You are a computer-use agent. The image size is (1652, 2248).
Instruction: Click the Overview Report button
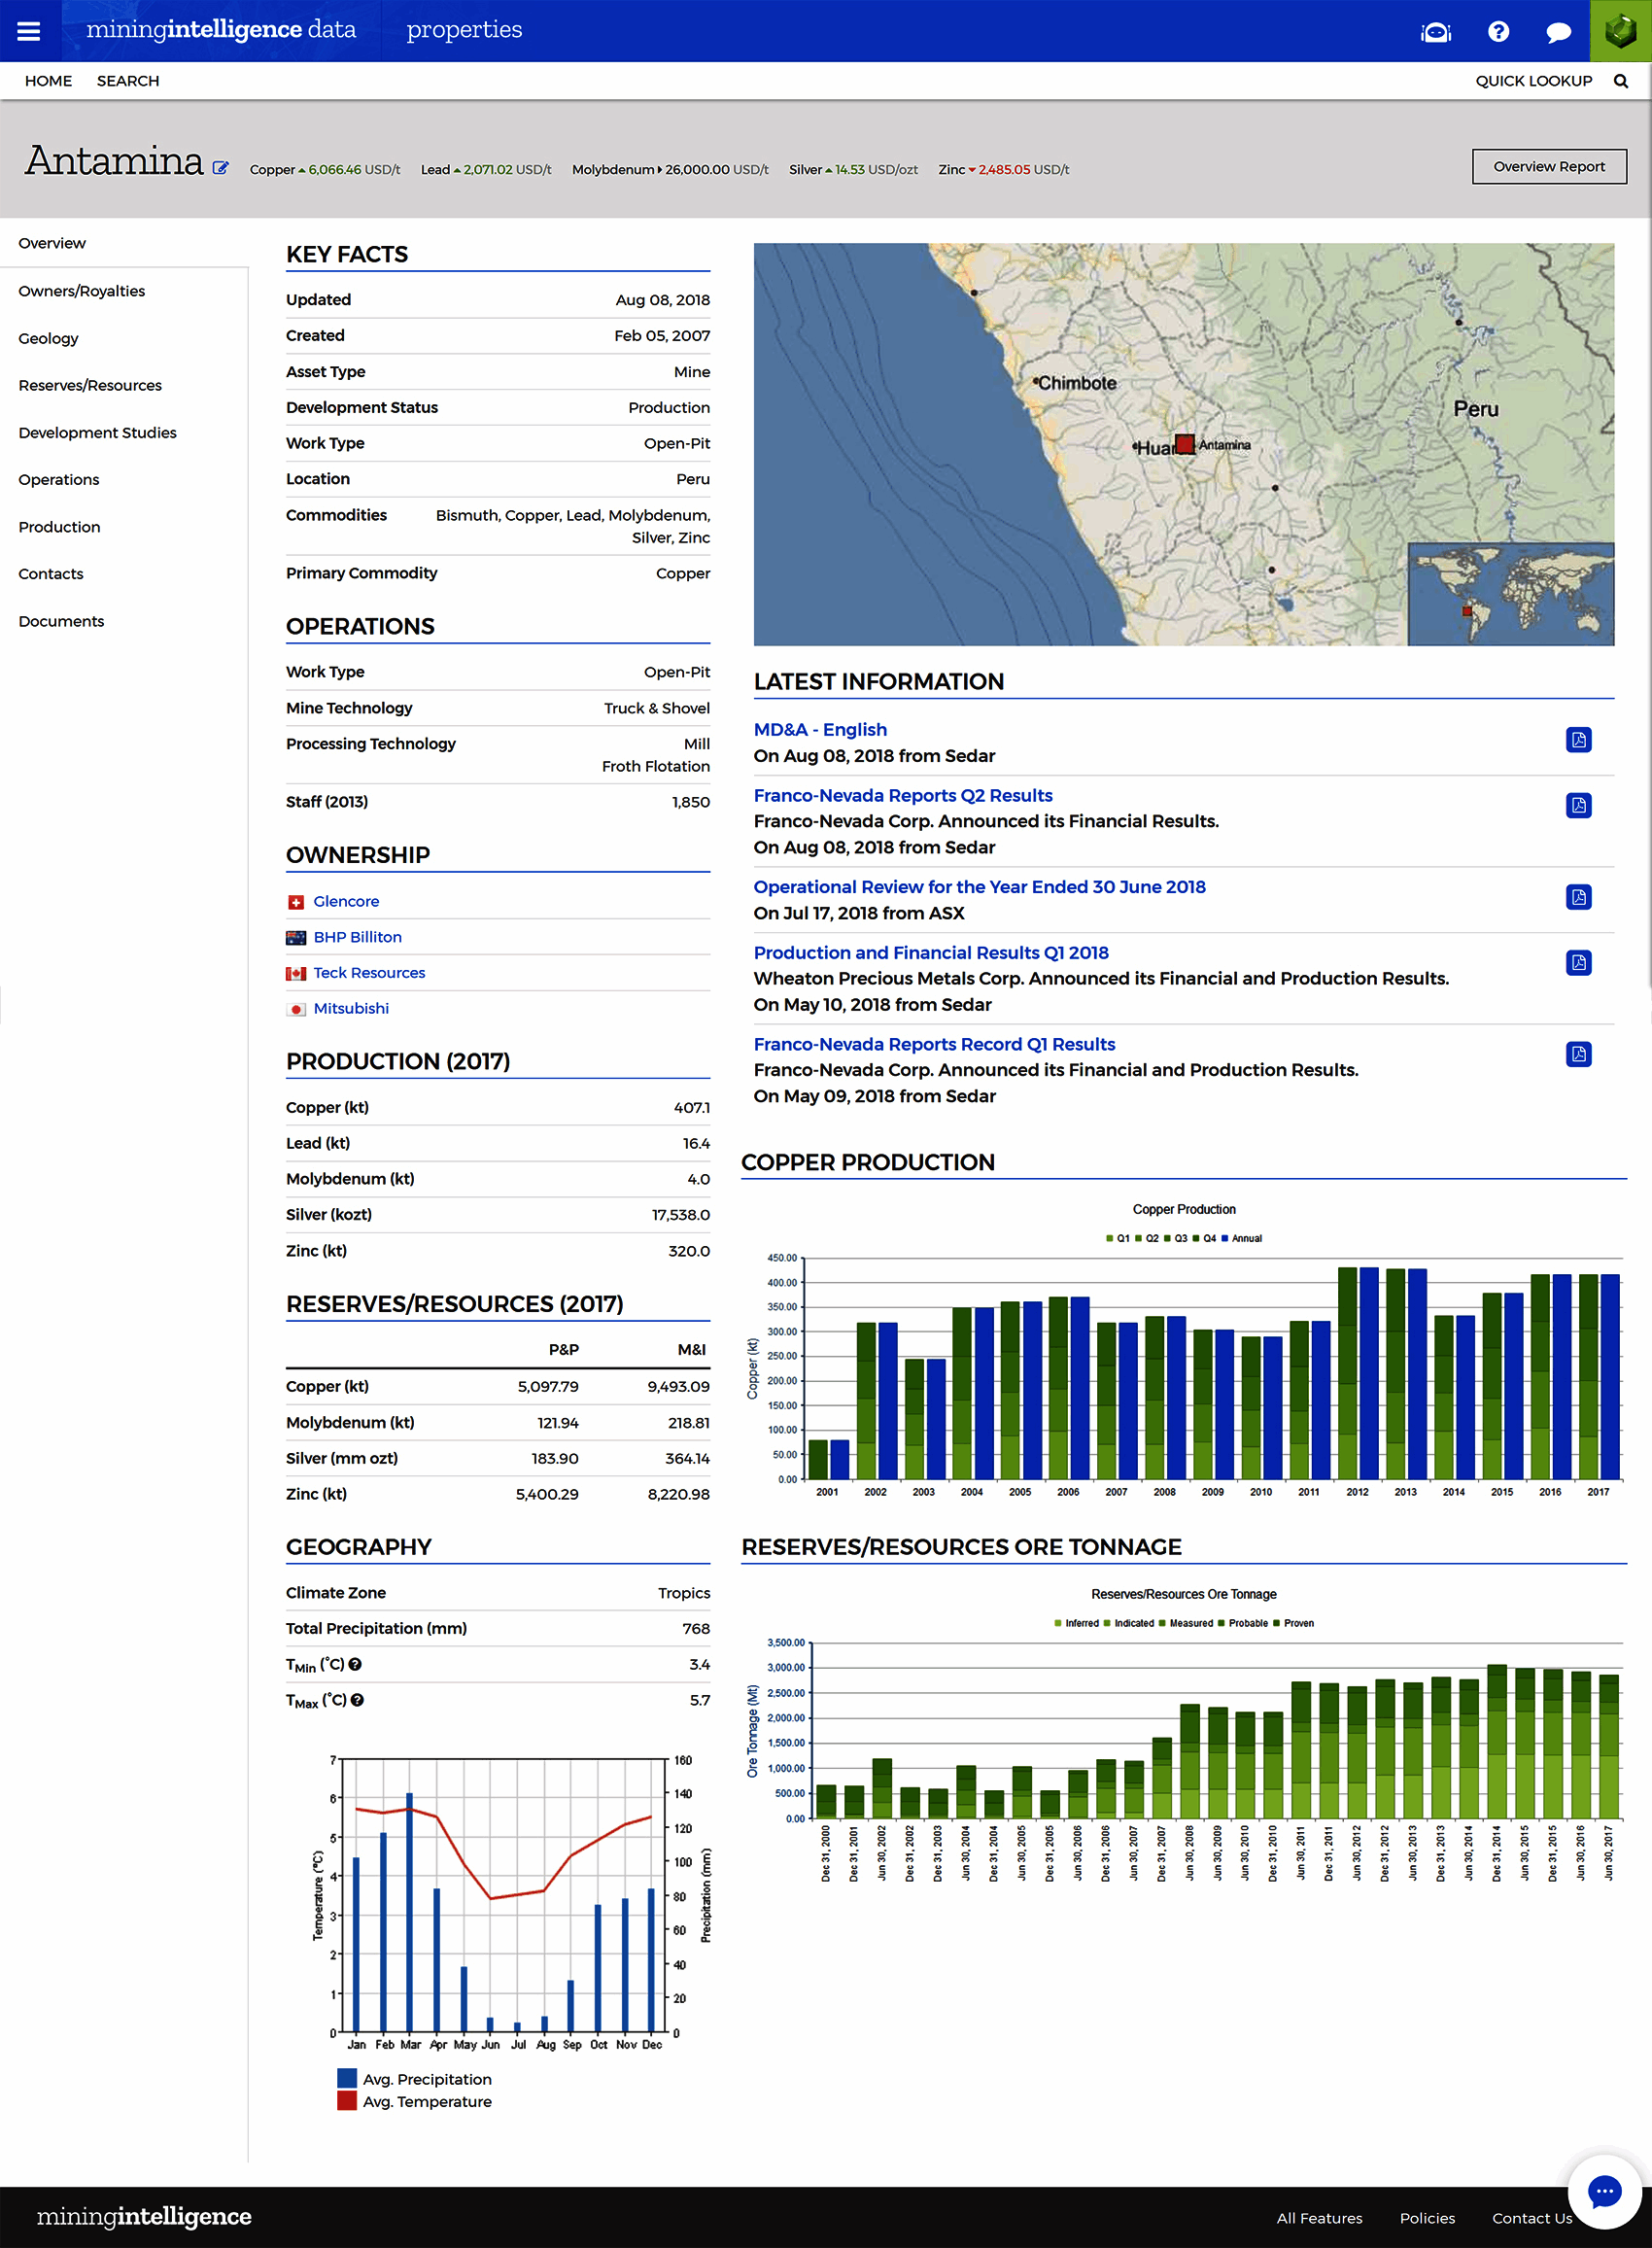pyautogui.click(x=1549, y=166)
